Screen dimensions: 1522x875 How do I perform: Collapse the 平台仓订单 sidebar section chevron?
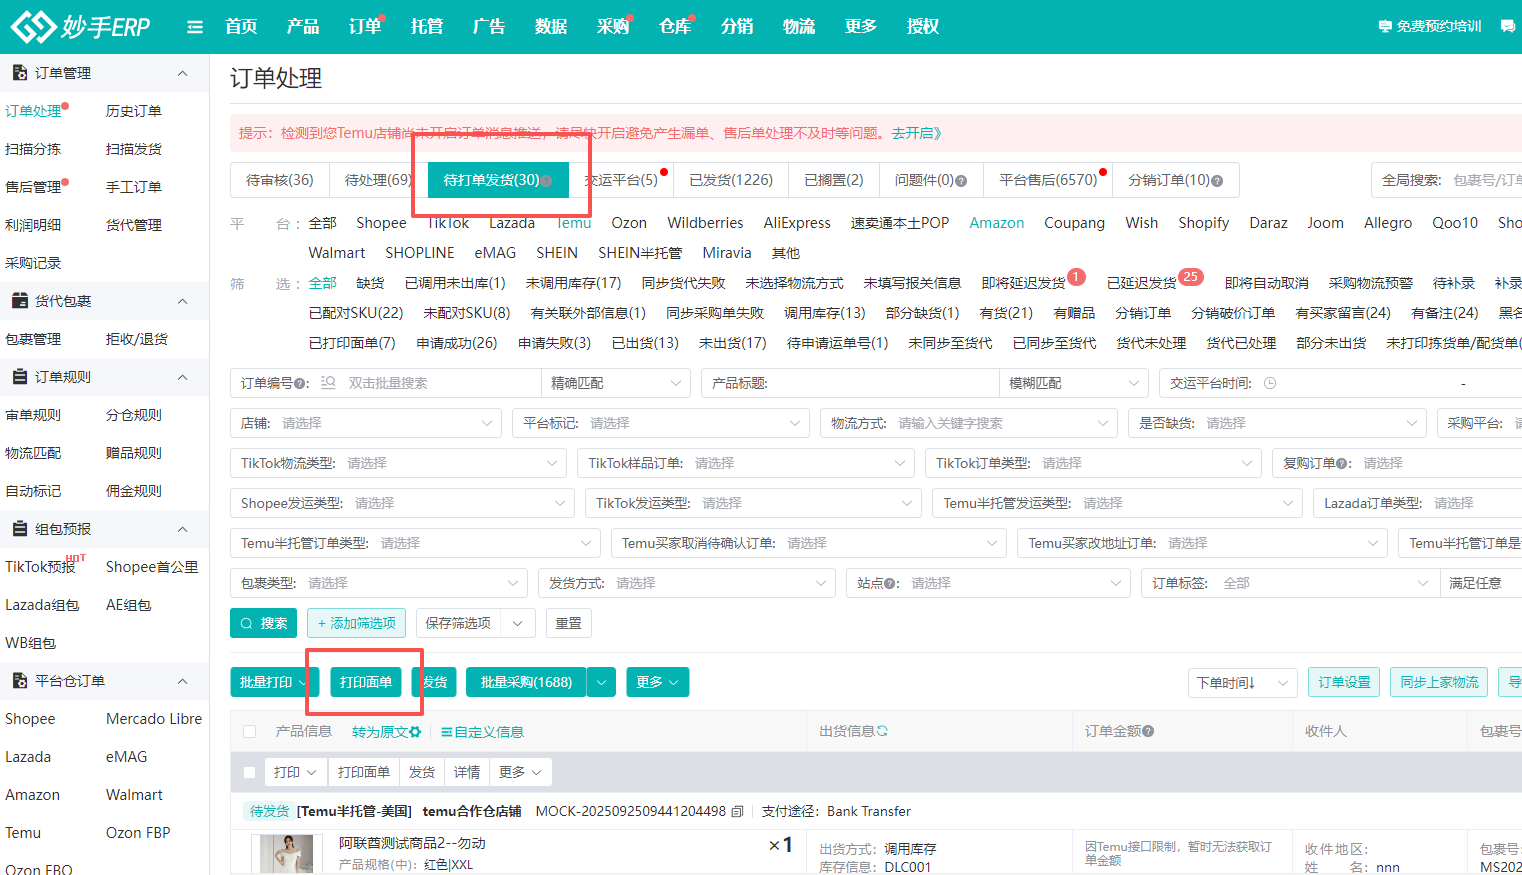182,681
